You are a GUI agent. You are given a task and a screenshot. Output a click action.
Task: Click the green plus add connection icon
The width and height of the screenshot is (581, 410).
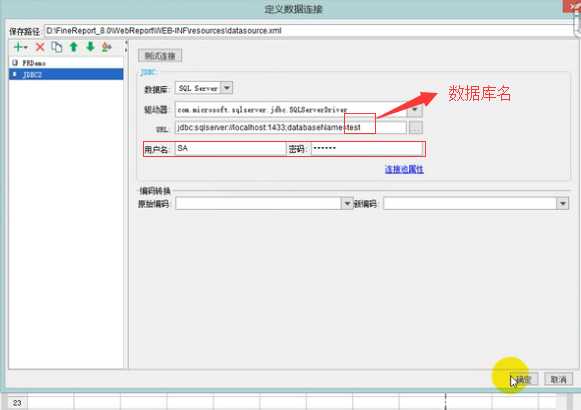[20, 47]
